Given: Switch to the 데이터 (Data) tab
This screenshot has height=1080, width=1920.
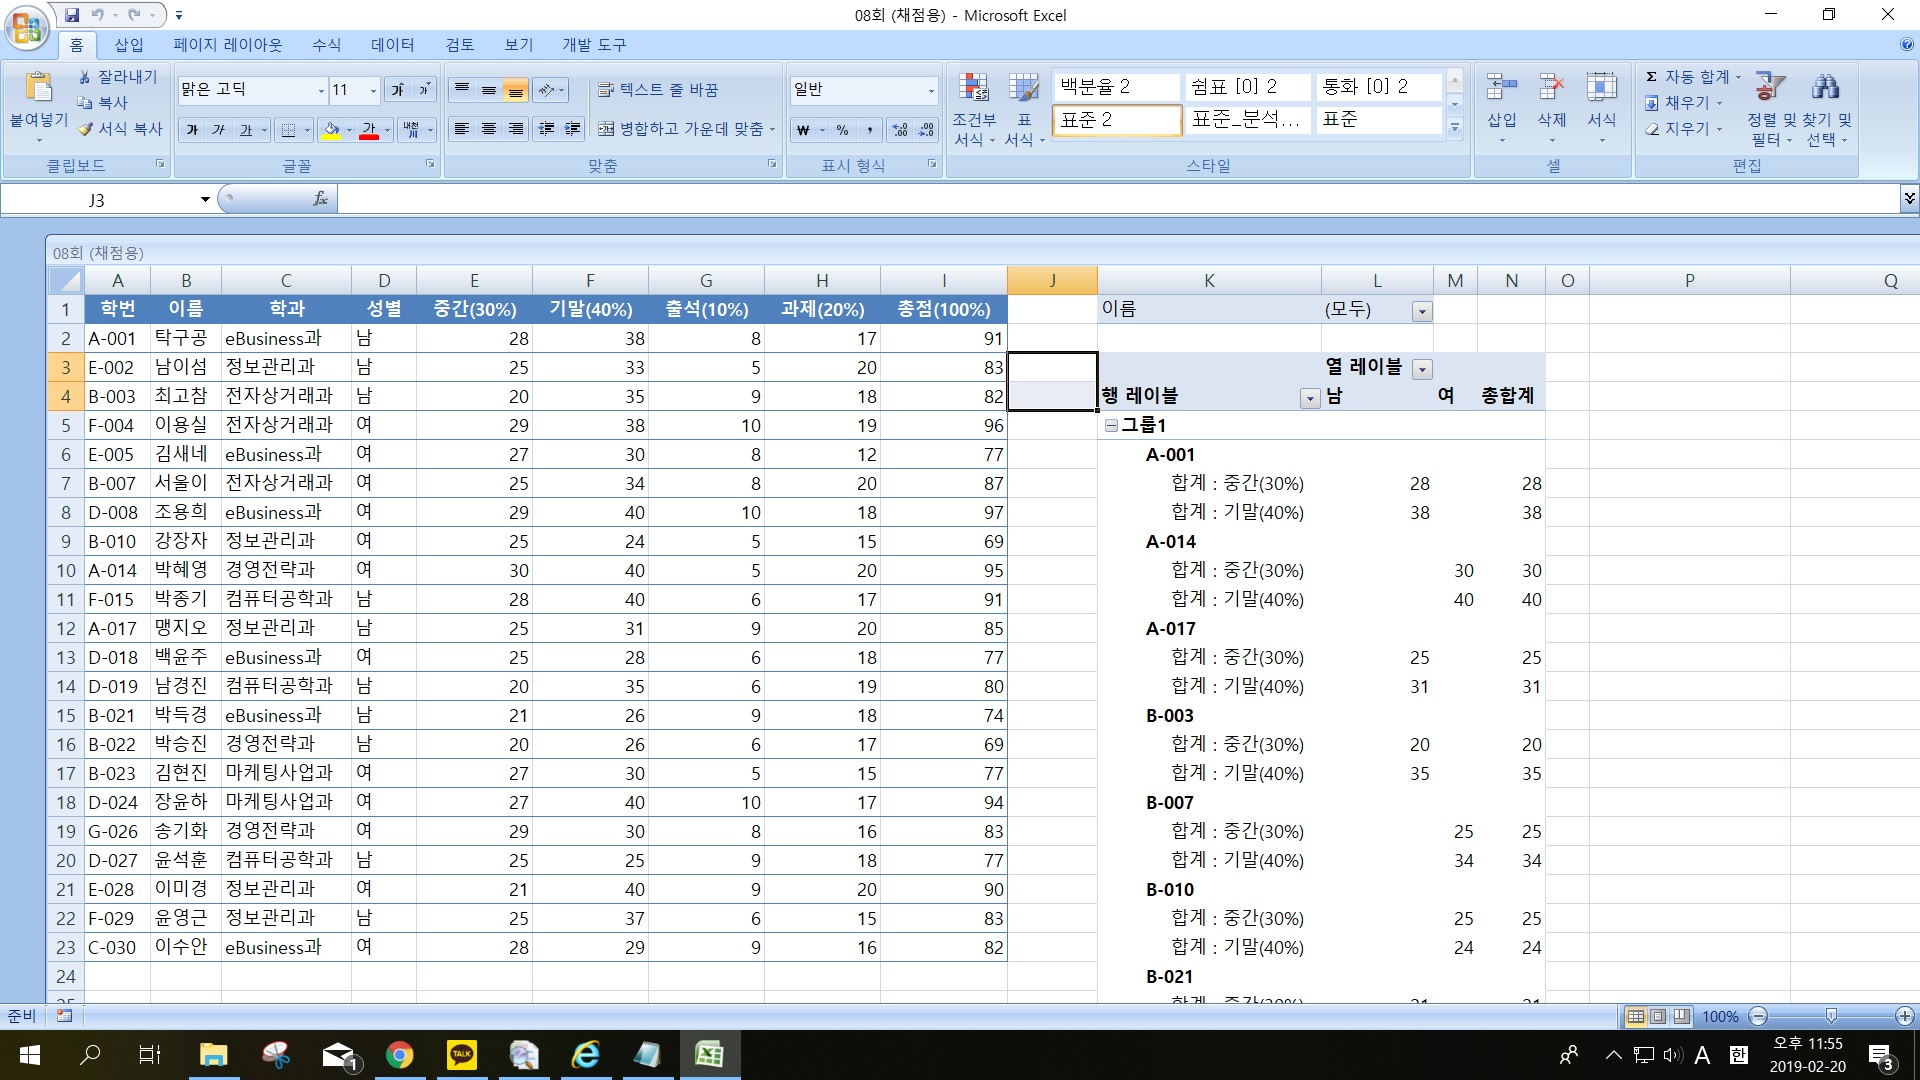Looking at the screenshot, I should (392, 45).
